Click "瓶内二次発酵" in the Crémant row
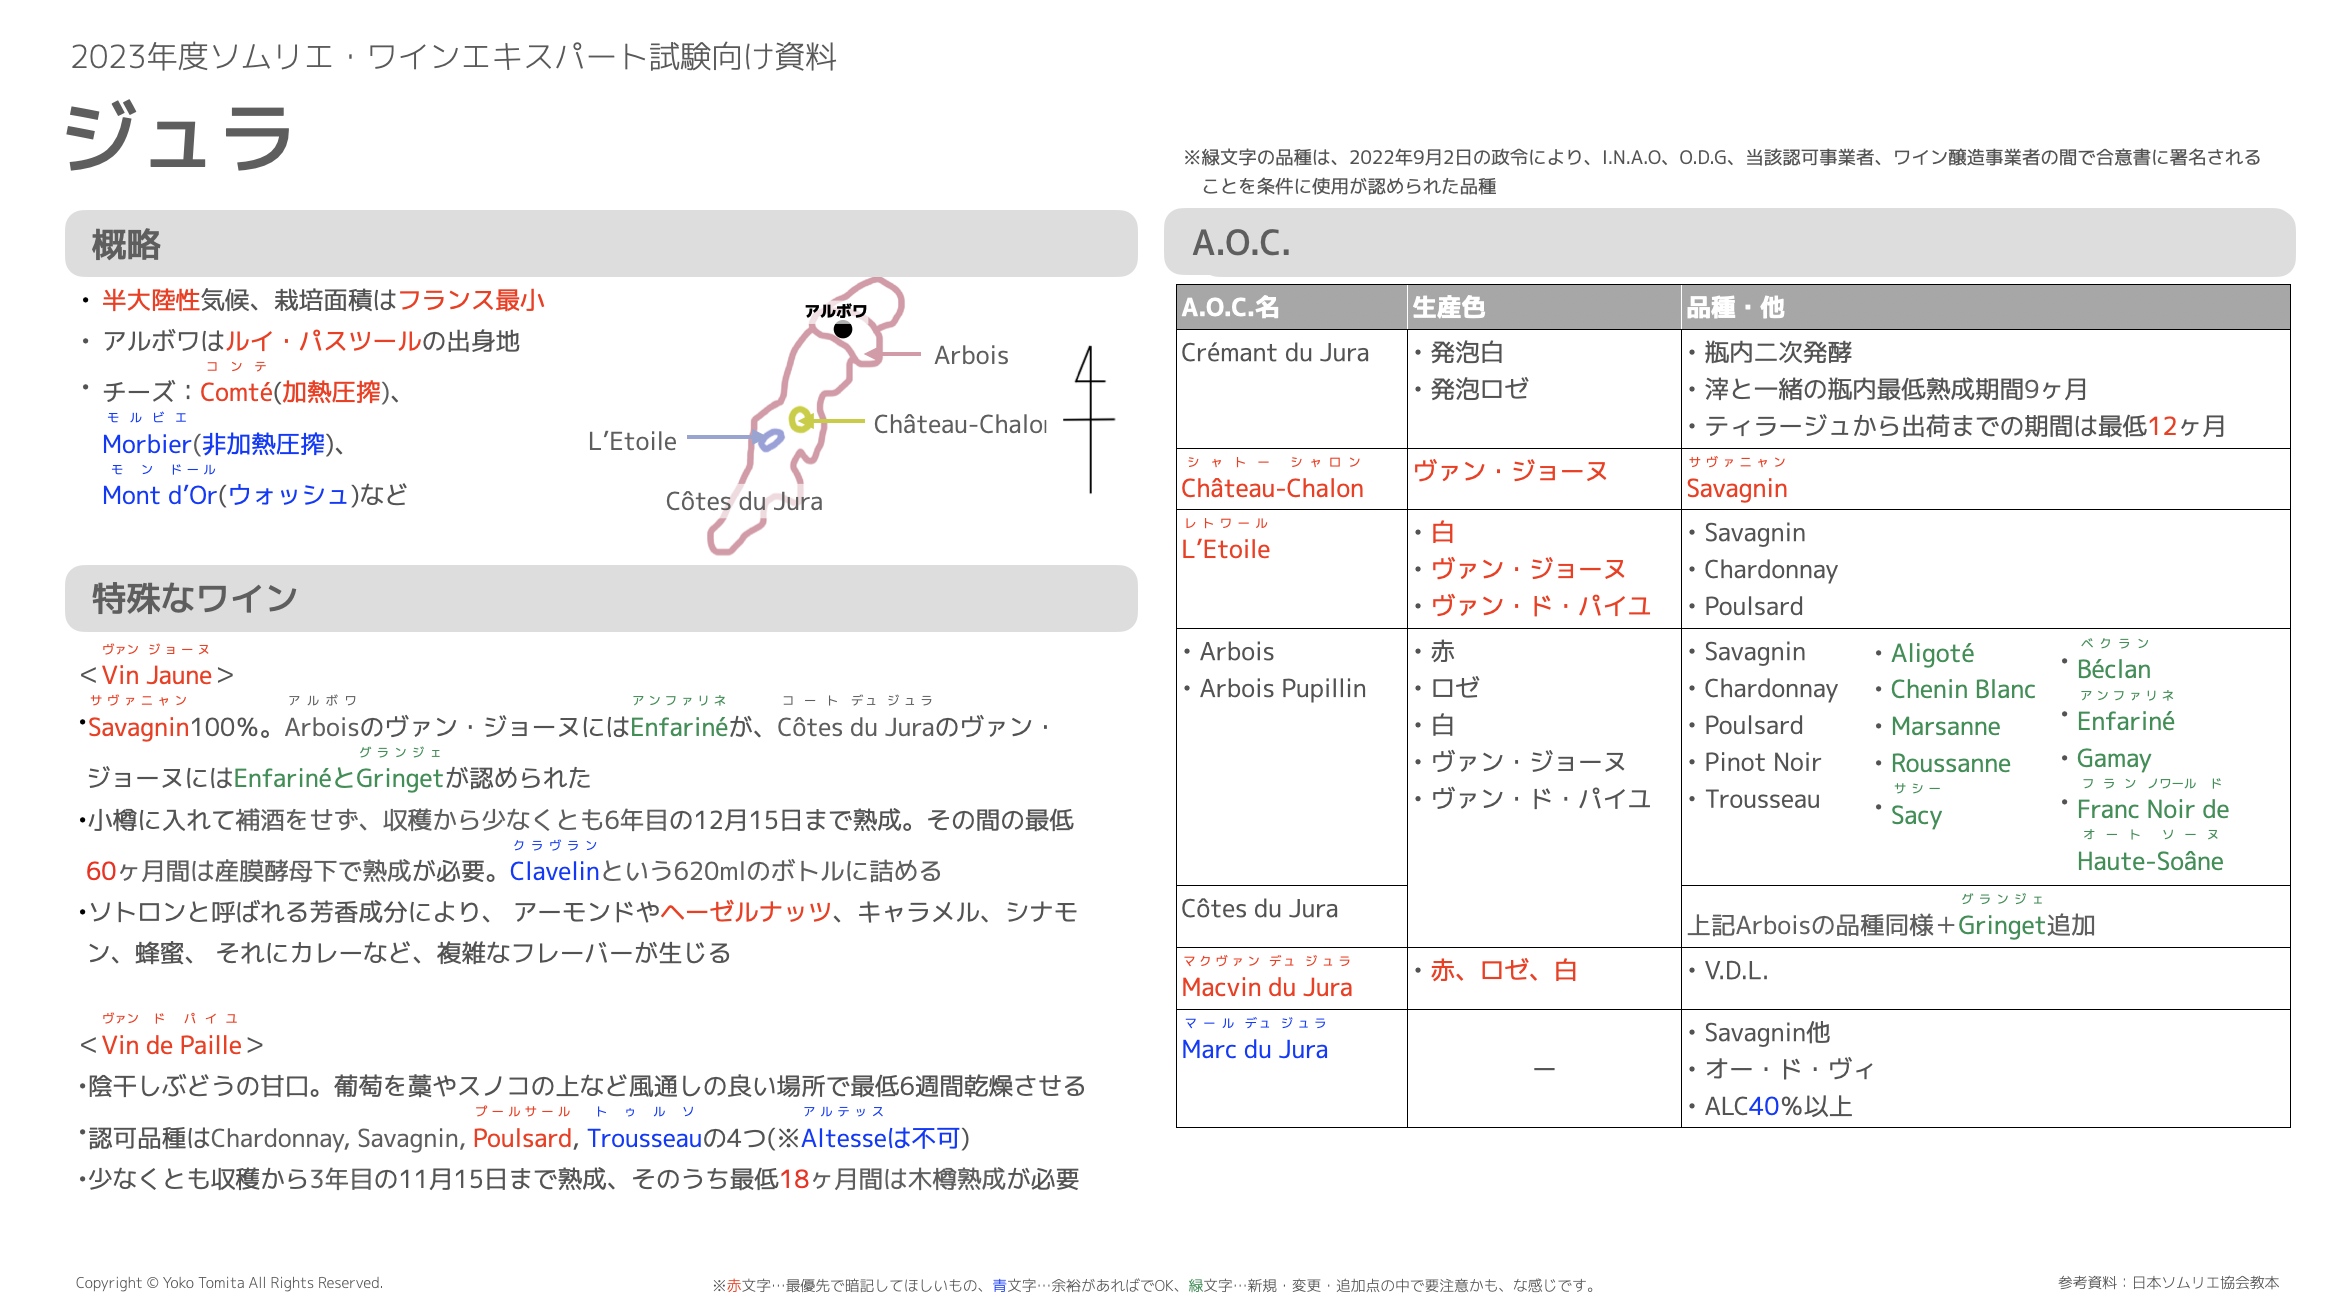 click(x=1778, y=352)
